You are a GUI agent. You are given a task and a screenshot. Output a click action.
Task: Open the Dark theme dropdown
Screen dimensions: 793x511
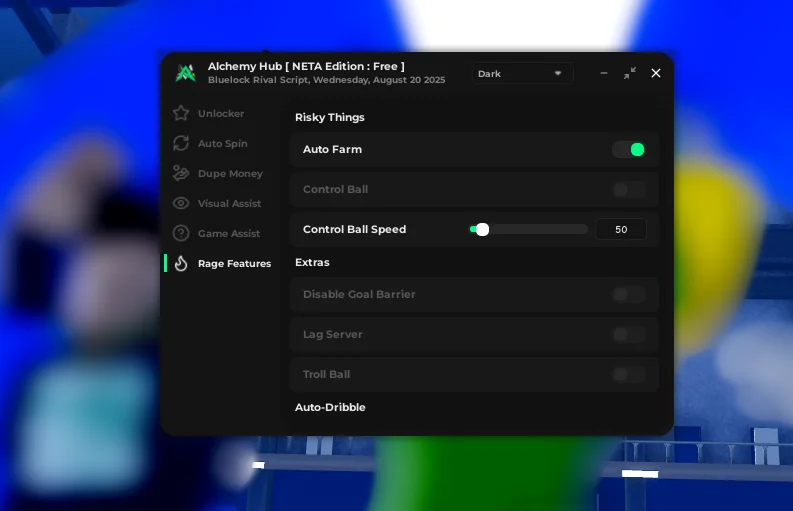[521, 74]
